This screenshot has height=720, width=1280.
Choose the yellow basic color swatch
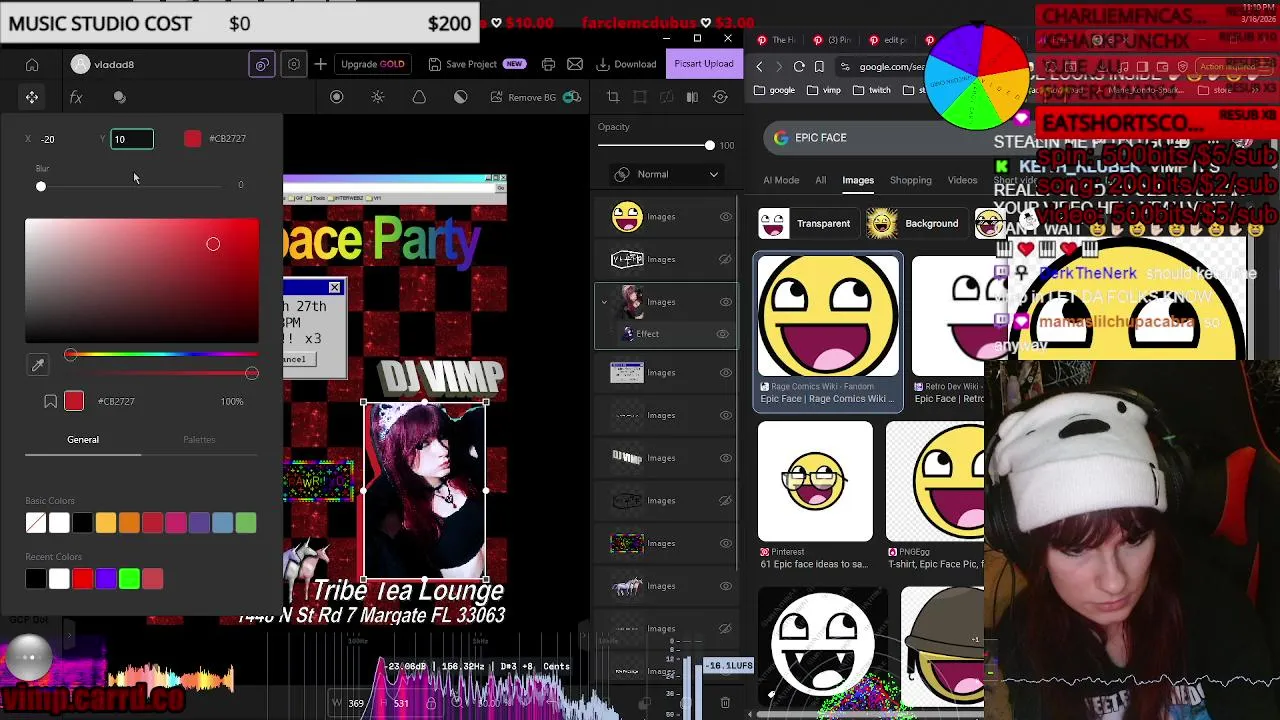[x=106, y=523]
